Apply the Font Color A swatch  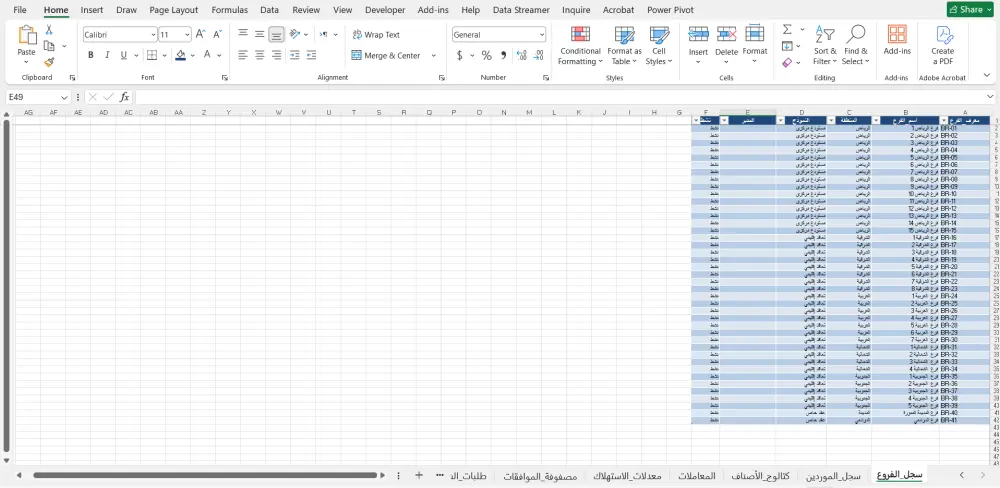click(x=207, y=55)
